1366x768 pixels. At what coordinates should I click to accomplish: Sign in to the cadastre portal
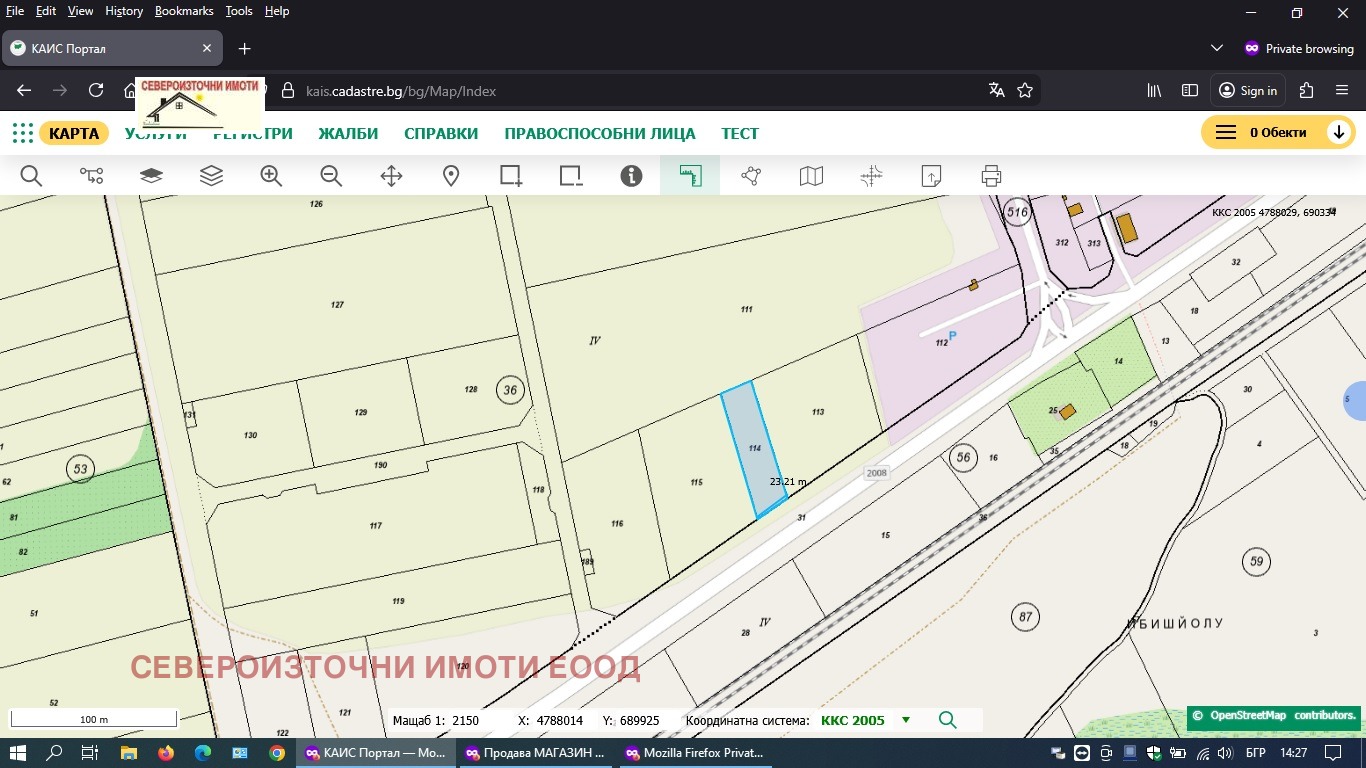coord(1246,90)
